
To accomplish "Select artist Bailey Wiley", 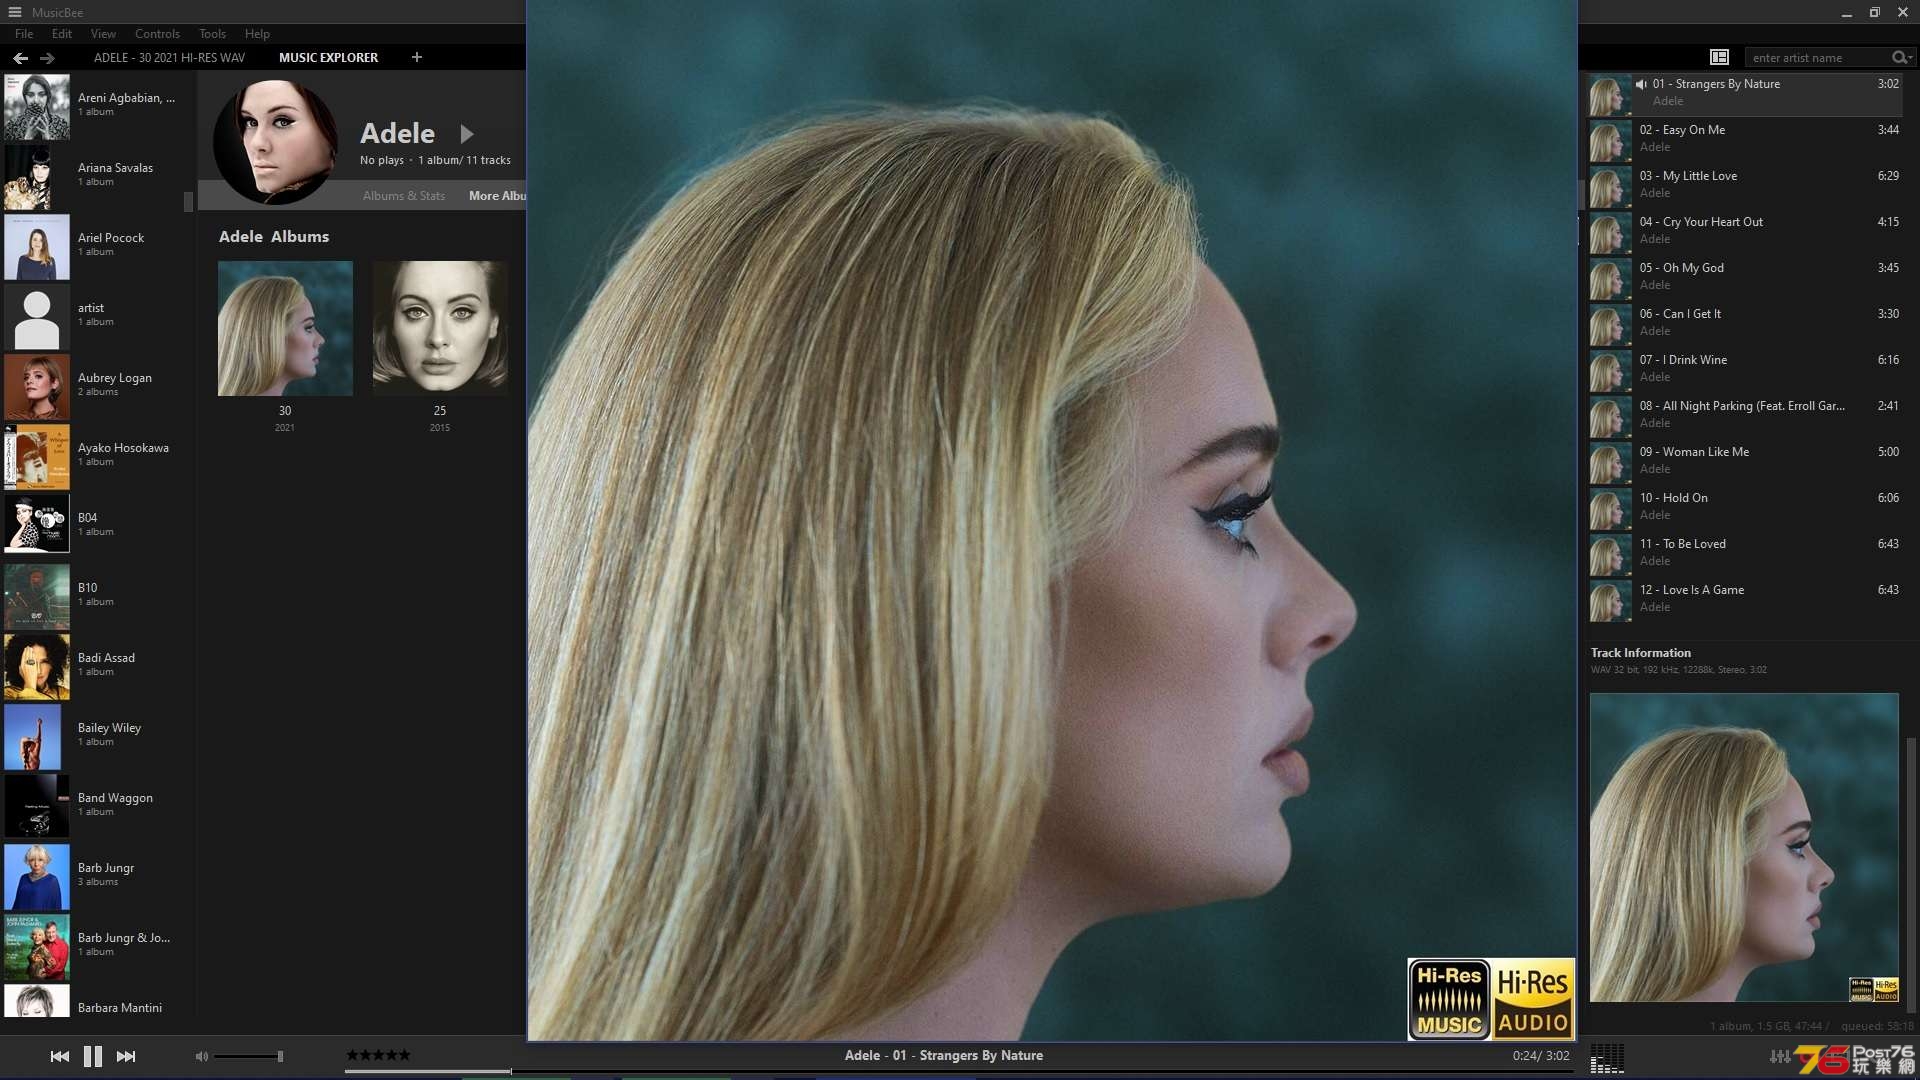I will [x=92, y=735].
